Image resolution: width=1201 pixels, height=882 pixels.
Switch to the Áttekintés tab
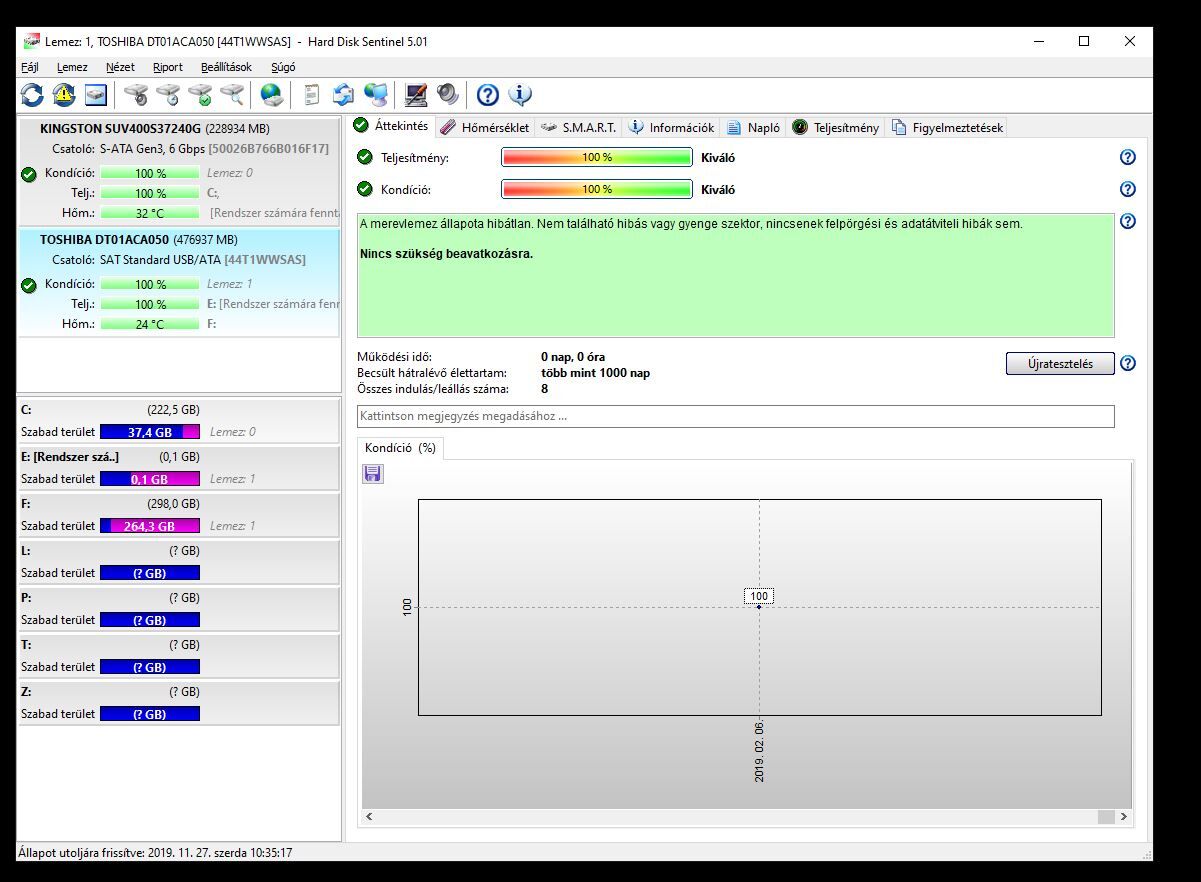click(x=391, y=126)
